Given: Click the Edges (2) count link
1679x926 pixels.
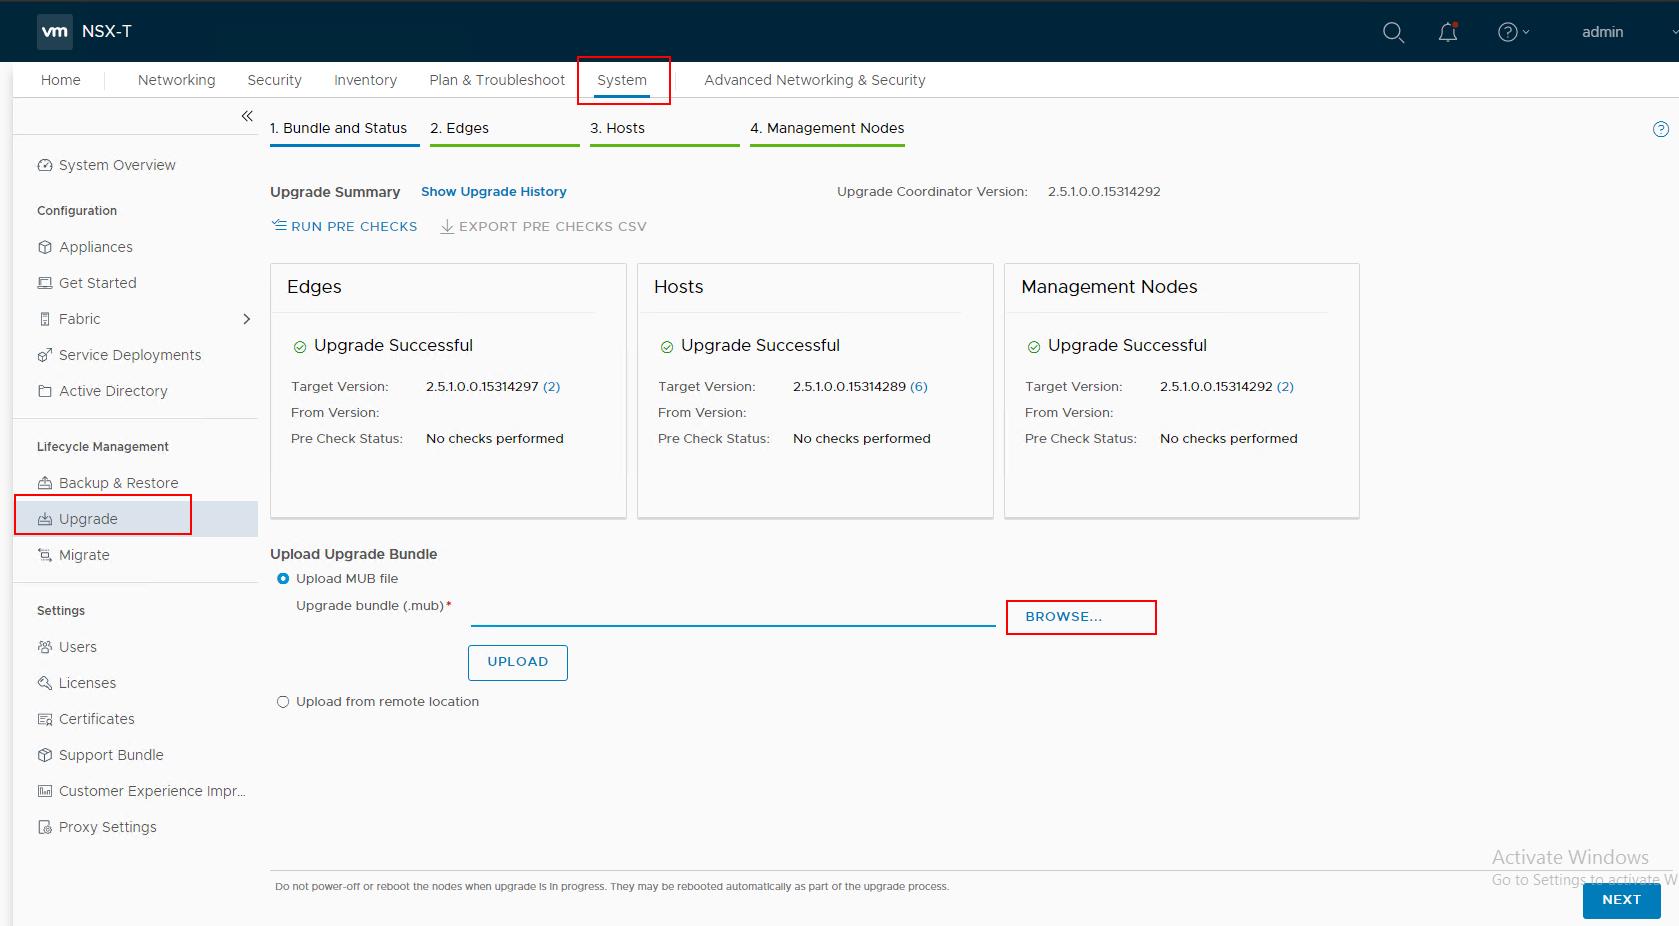Looking at the screenshot, I should pyautogui.click(x=551, y=387).
